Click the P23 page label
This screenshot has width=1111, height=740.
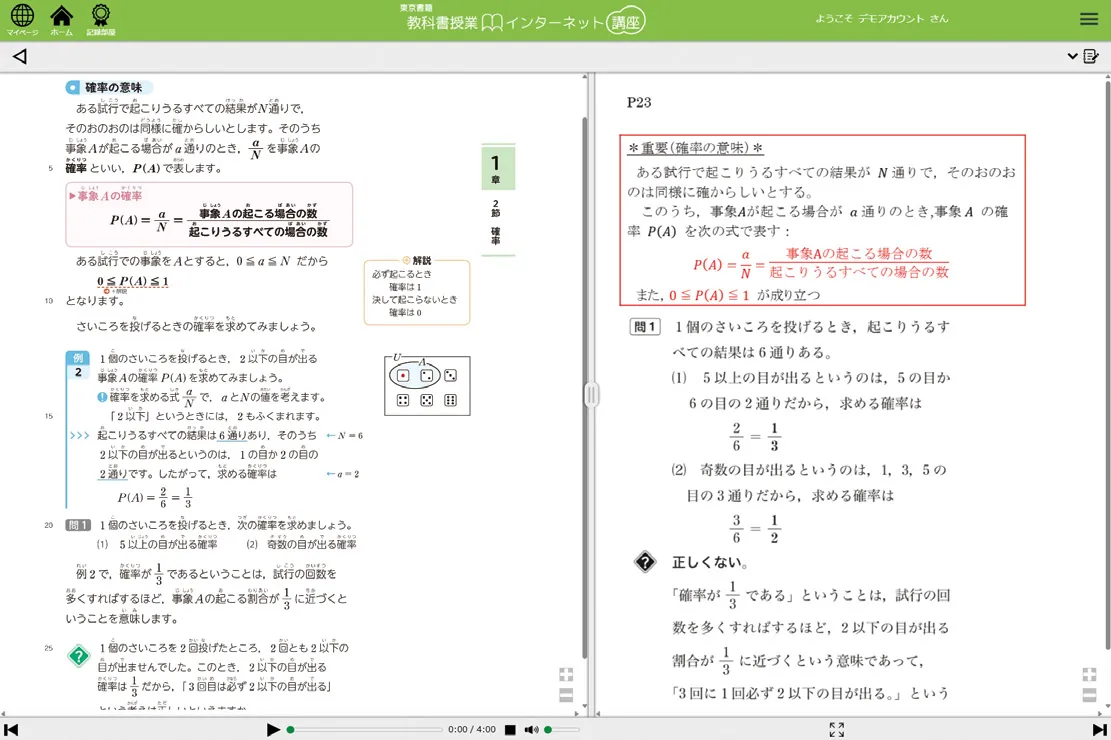pyautogui.click(x=639, y=103)
